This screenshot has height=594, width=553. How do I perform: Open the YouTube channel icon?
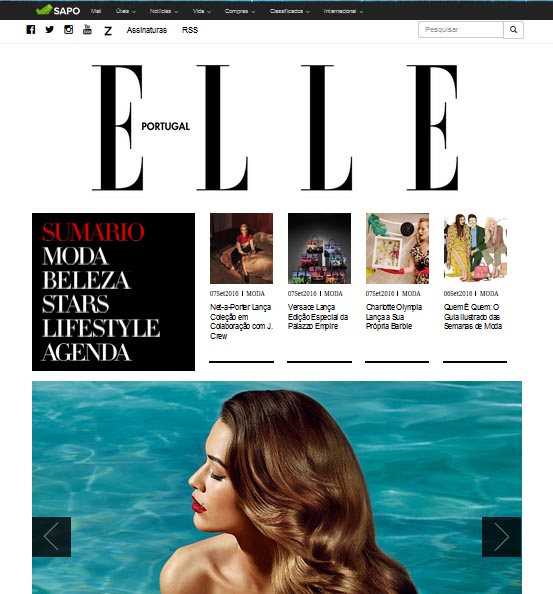tap(87, 29)
